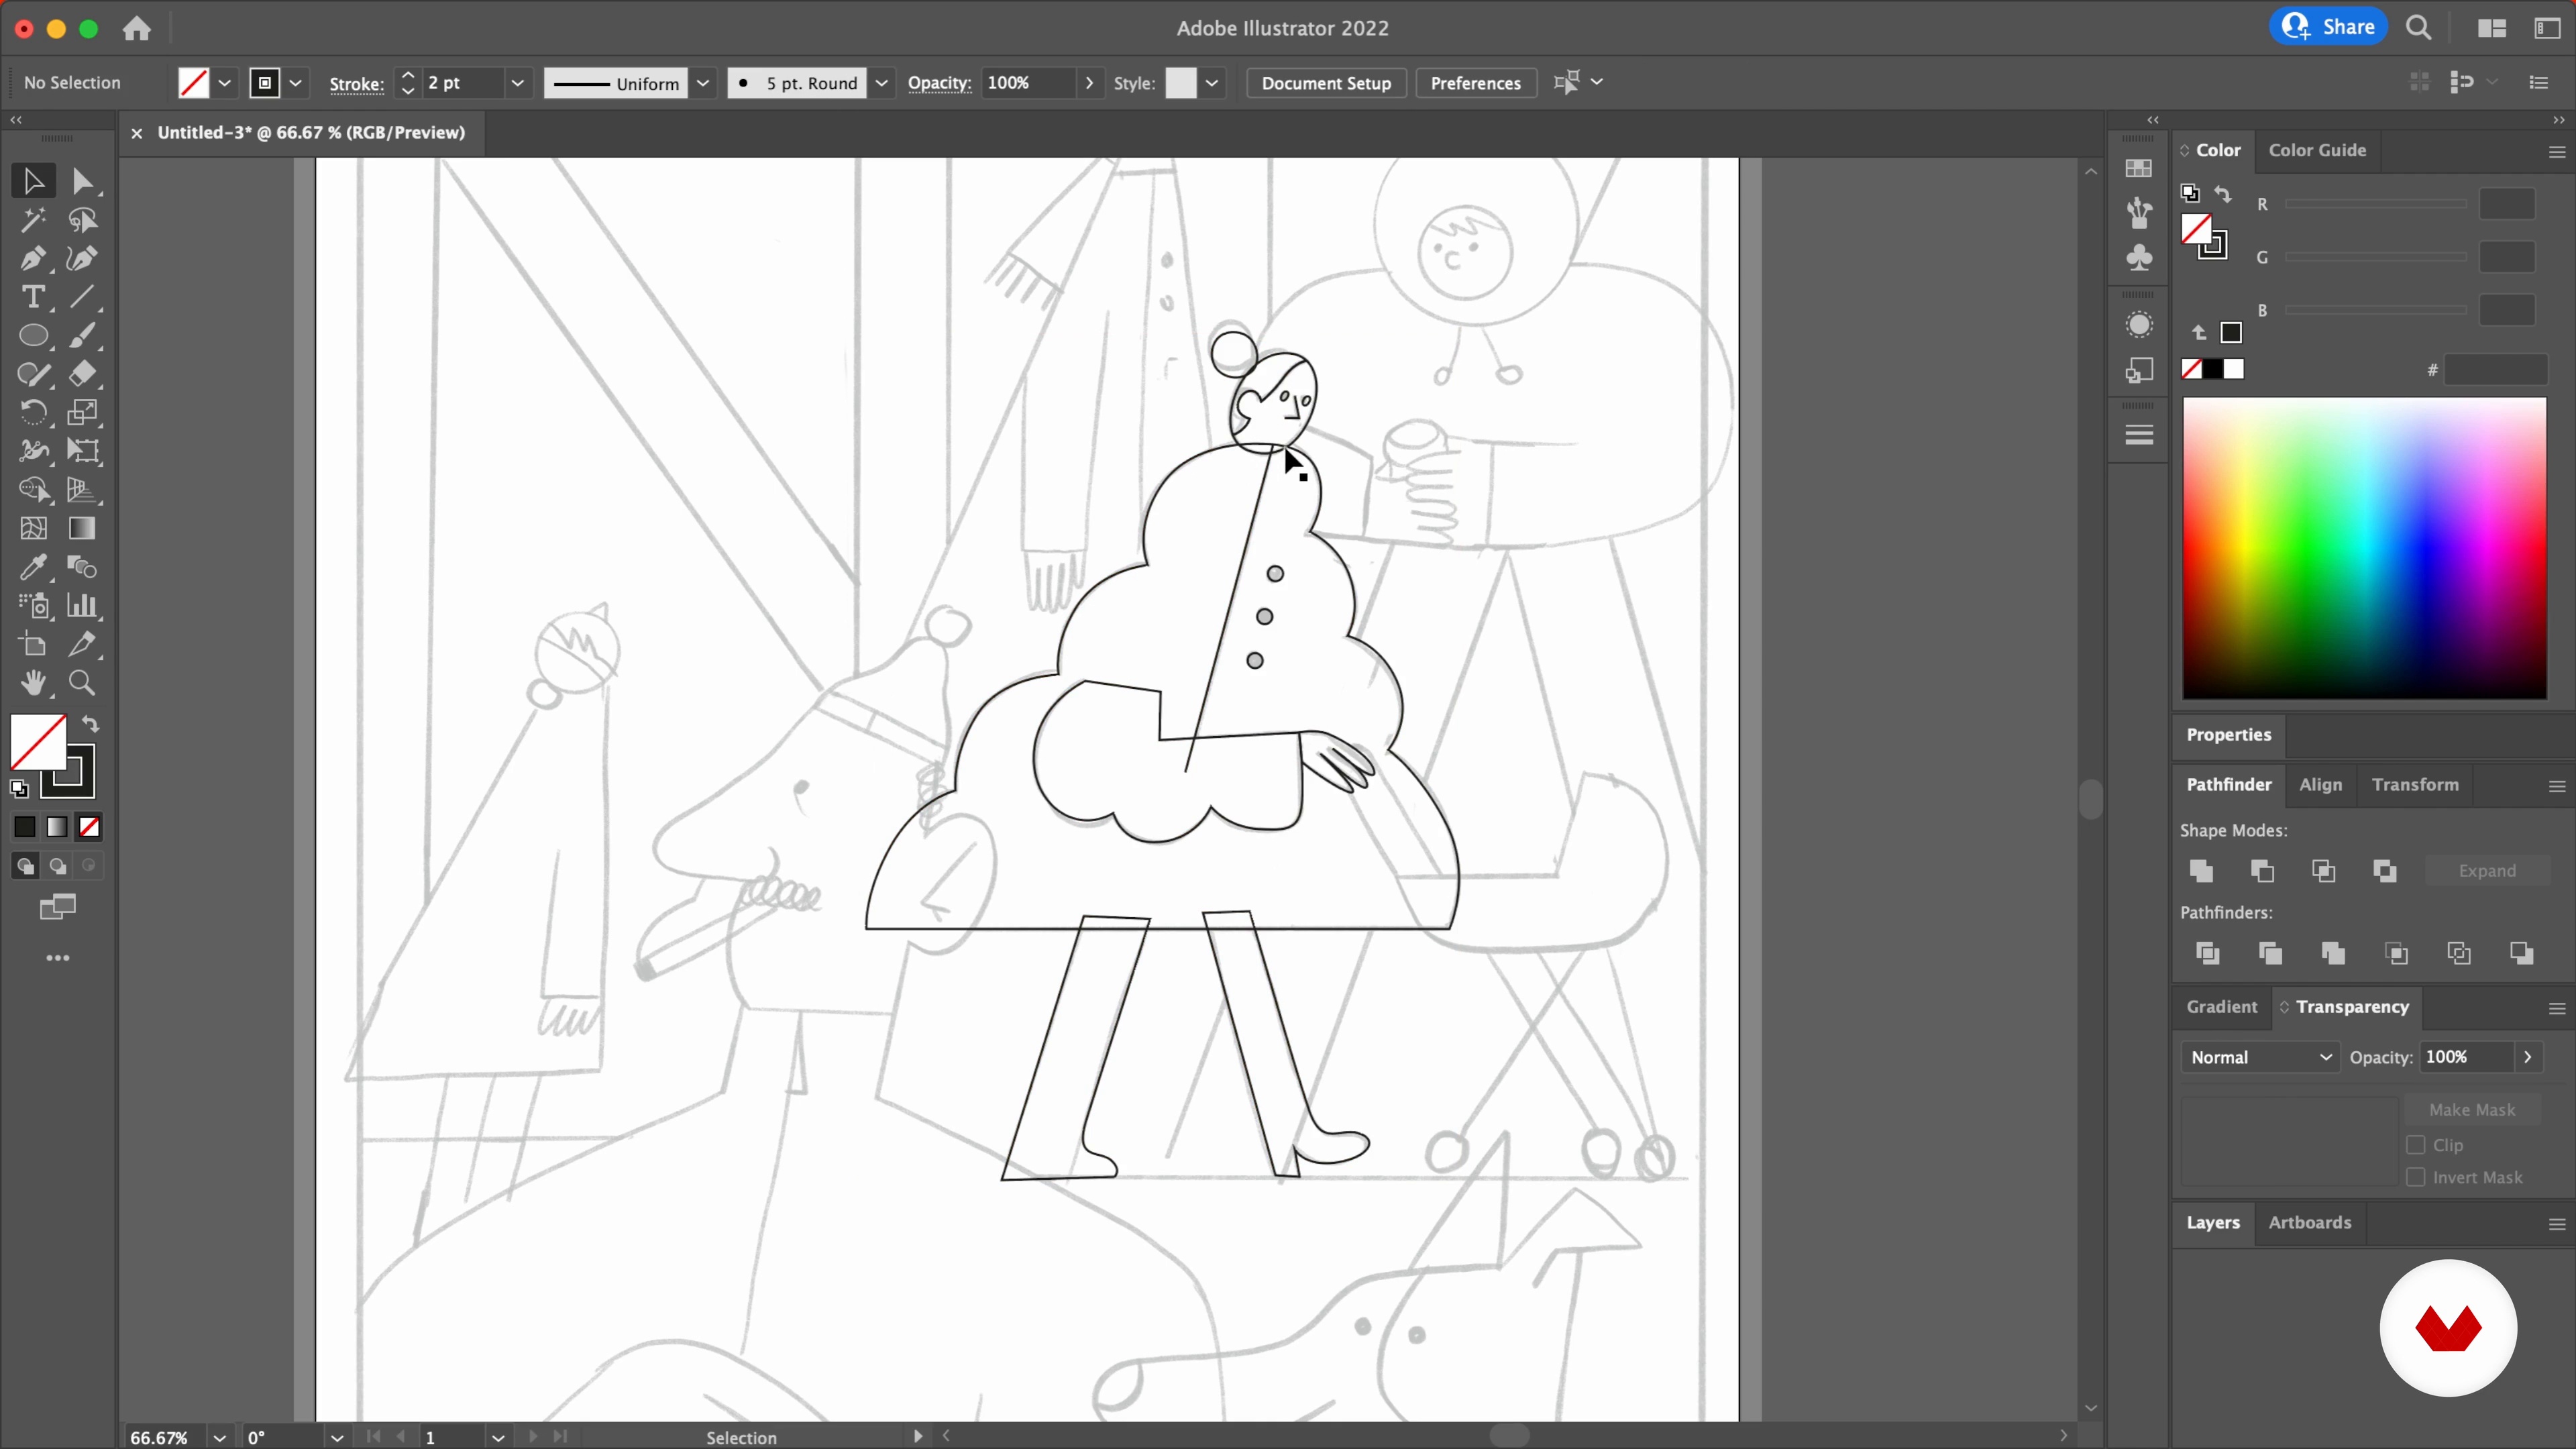
Task: Click the Divide pathfinder icon
Action: click(x=2207, y=953)
